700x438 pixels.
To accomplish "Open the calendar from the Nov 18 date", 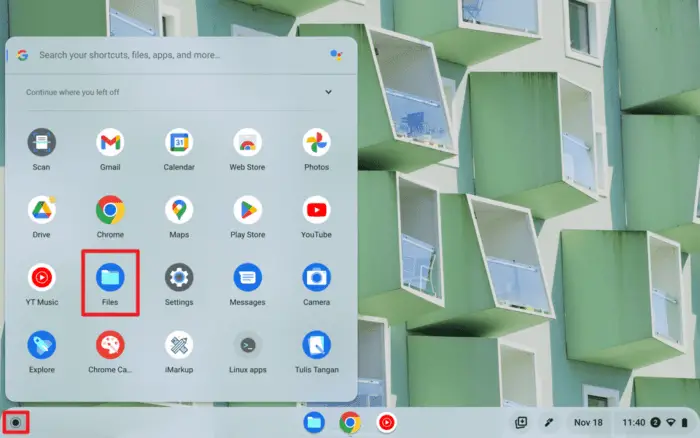I will 588,422.
